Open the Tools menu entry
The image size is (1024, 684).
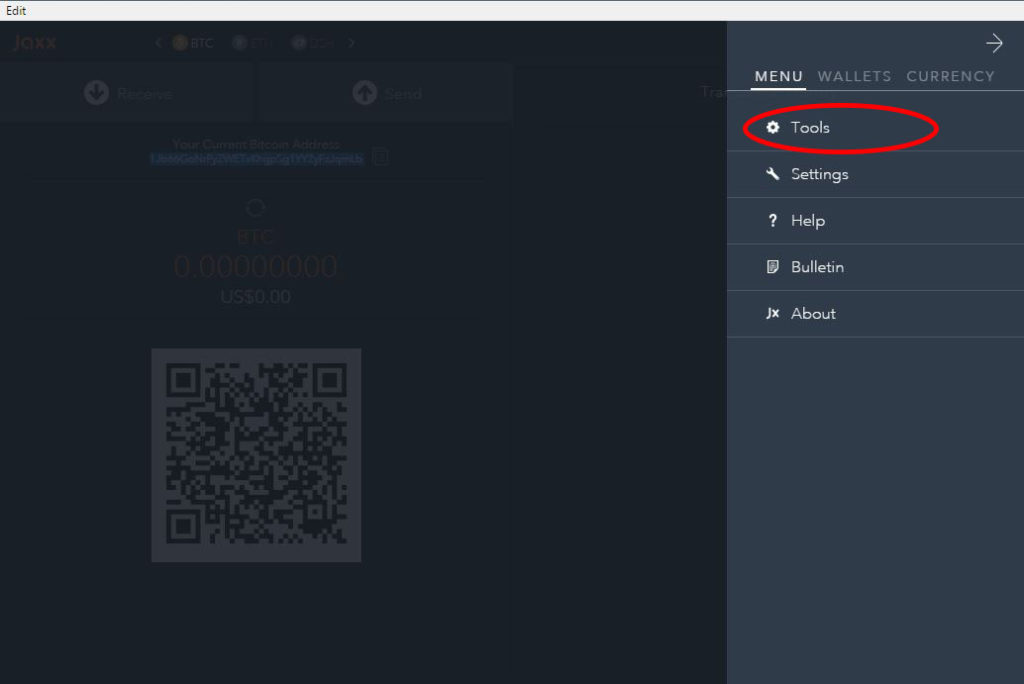pos(875,128)
